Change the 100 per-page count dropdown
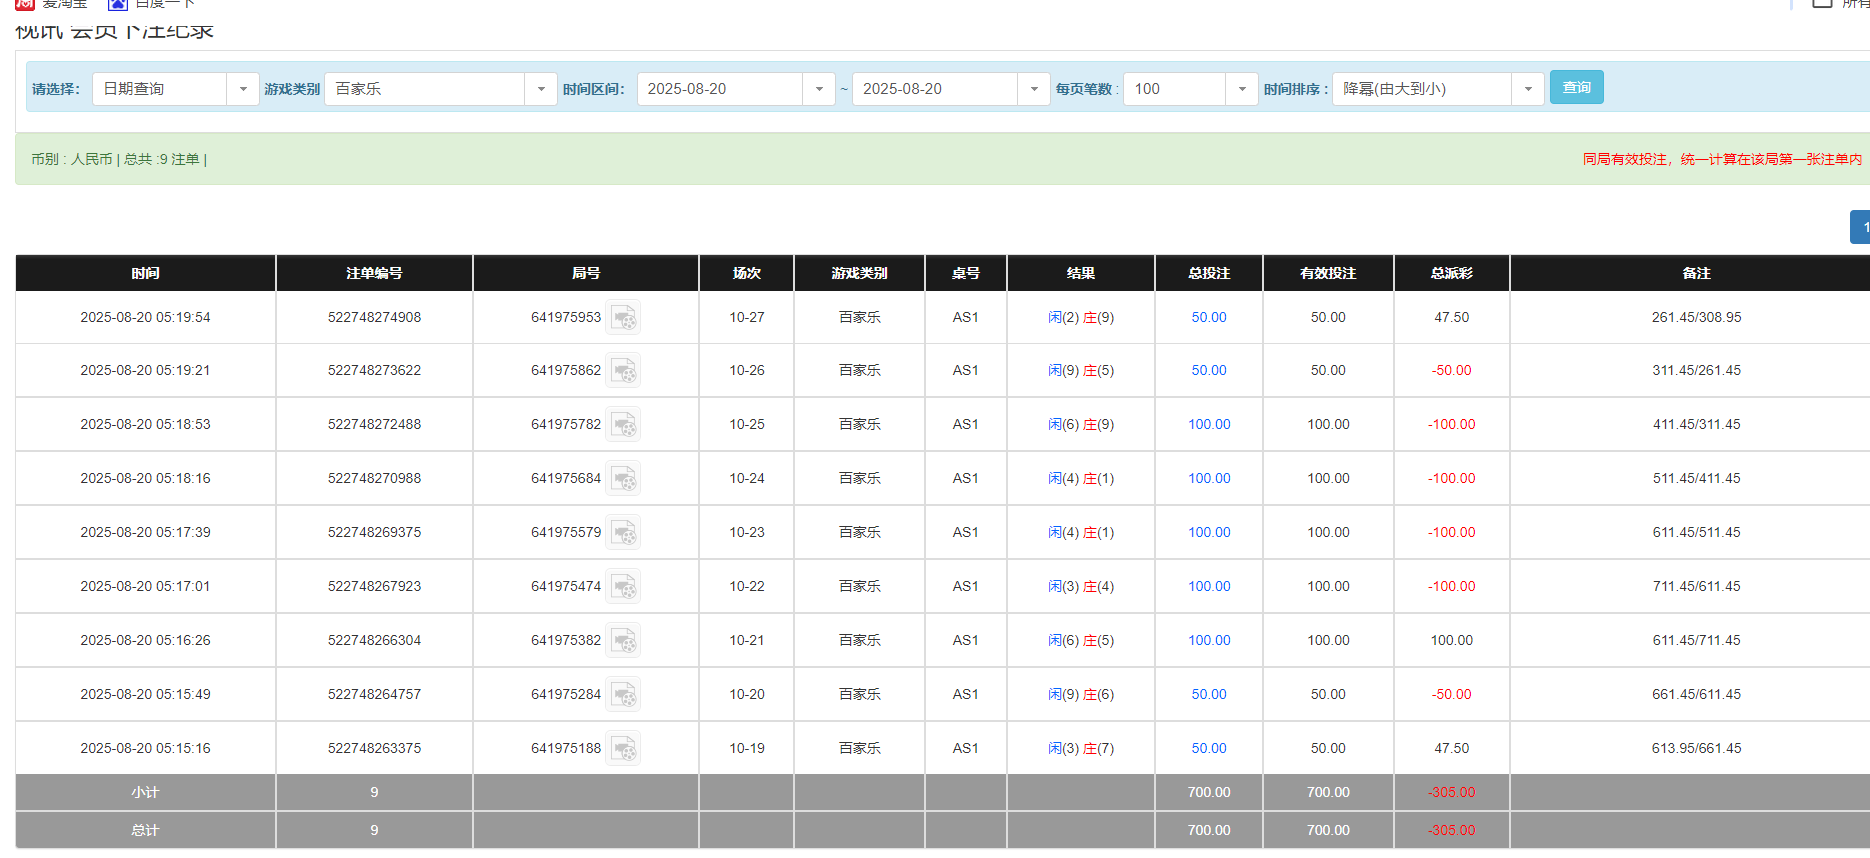1870x858 pixels. (x=1241, y=89)
